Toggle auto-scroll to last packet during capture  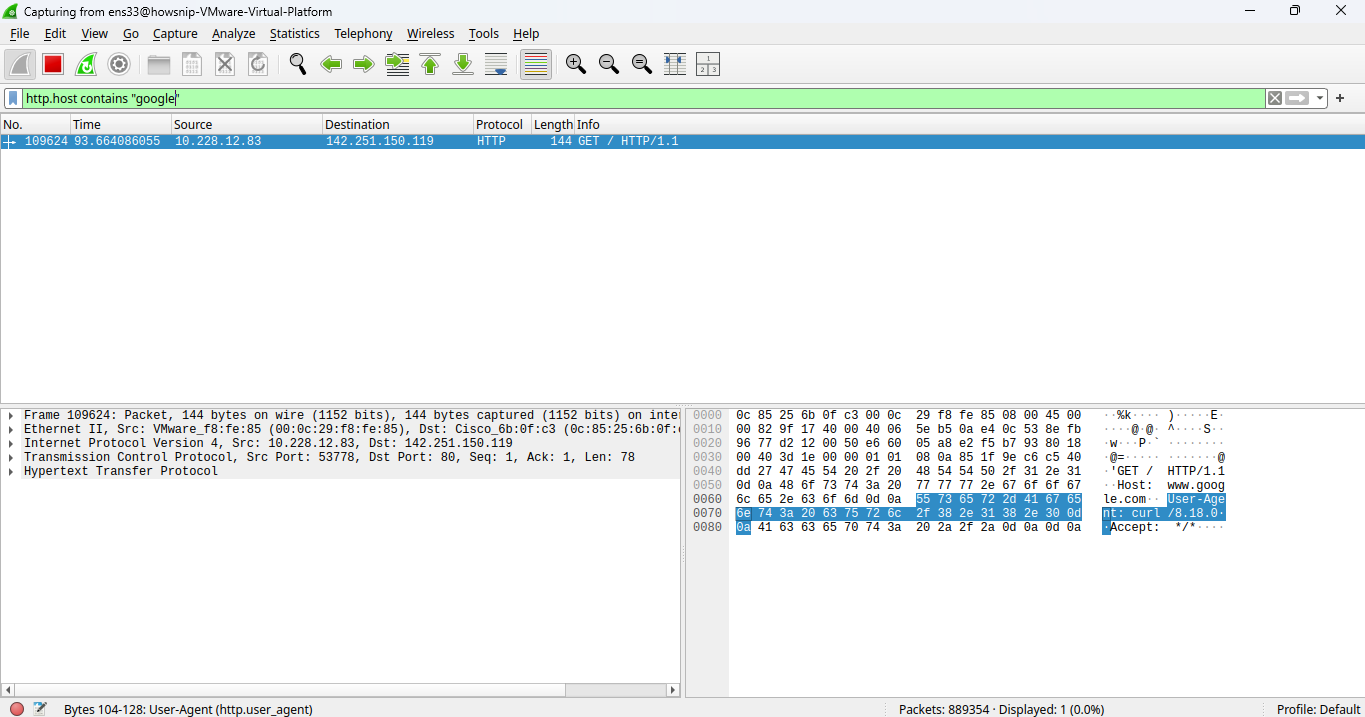click(x=496, y=65)
